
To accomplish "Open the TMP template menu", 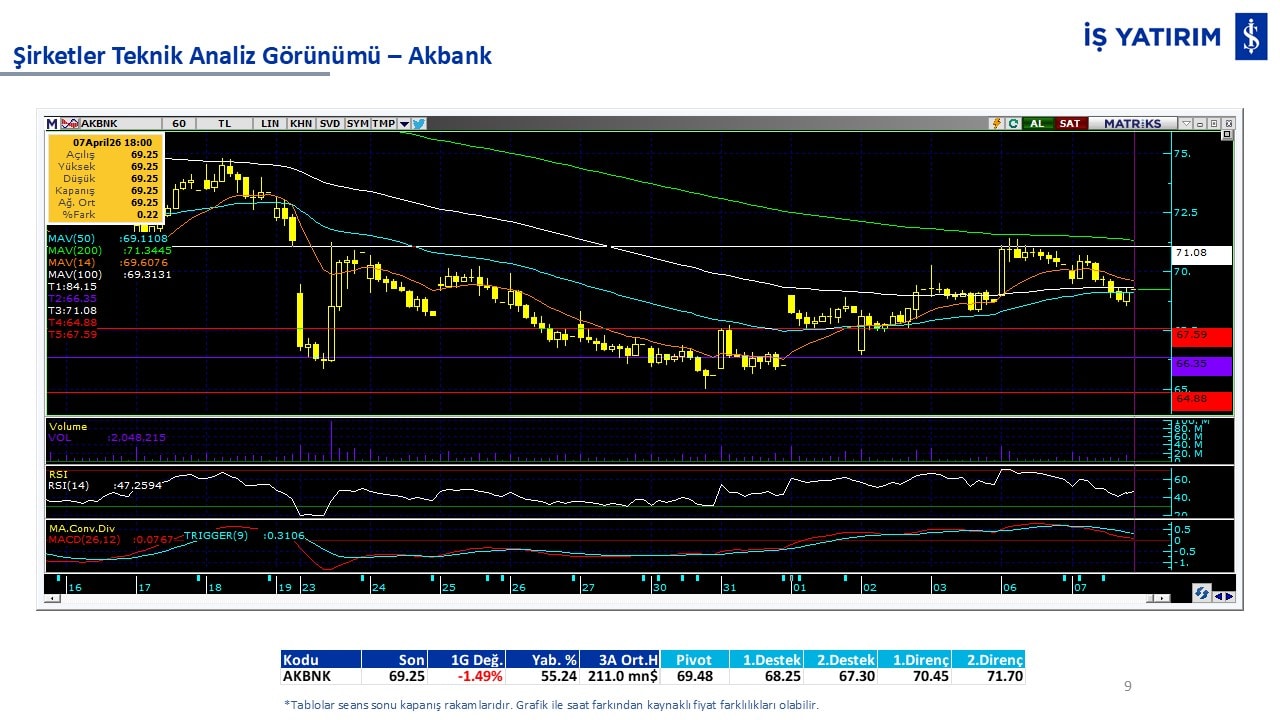I will pos(383,124).
